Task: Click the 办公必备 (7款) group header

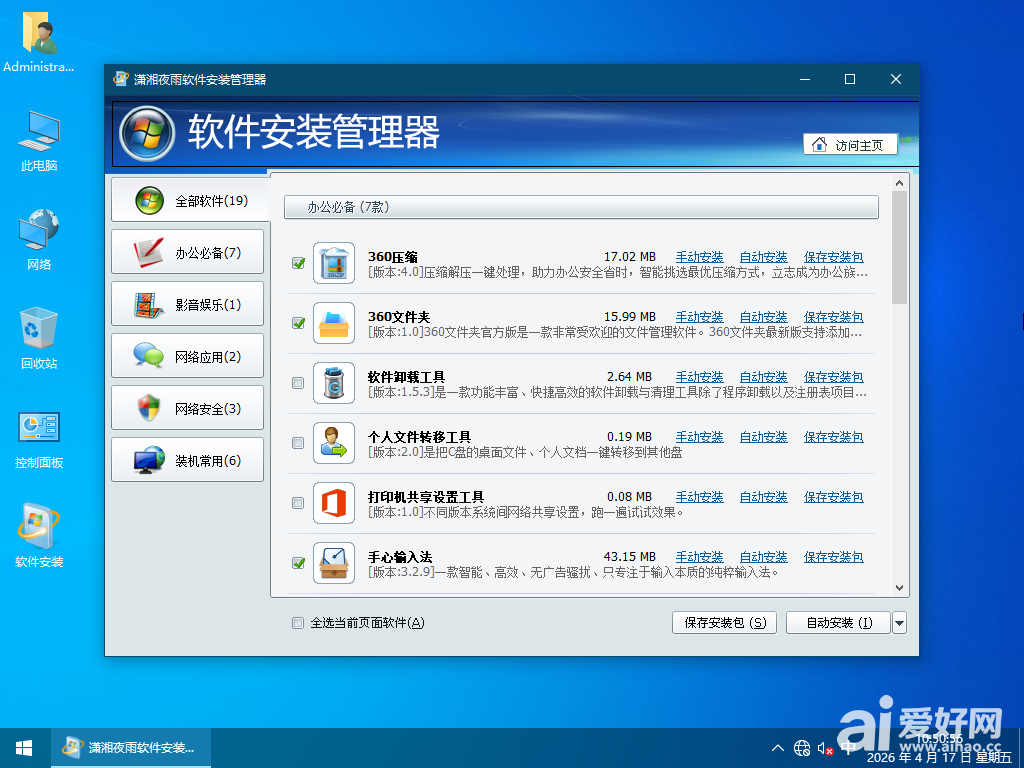Action: click(581, 207)
